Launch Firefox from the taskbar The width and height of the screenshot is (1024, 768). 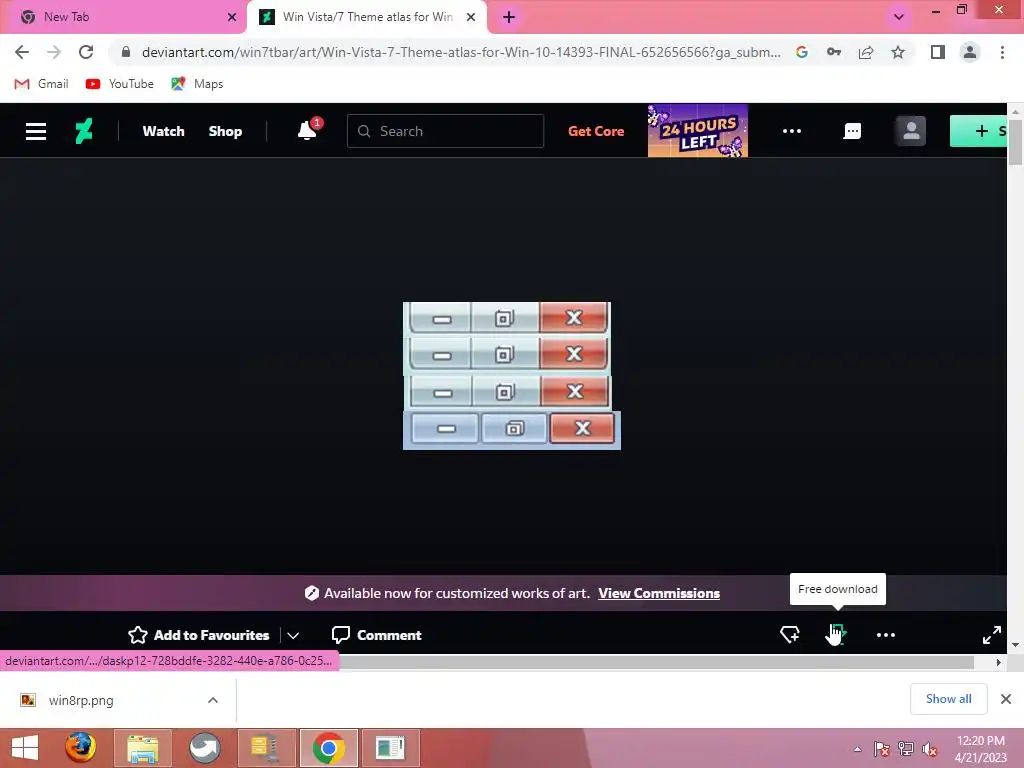point(80,748)
